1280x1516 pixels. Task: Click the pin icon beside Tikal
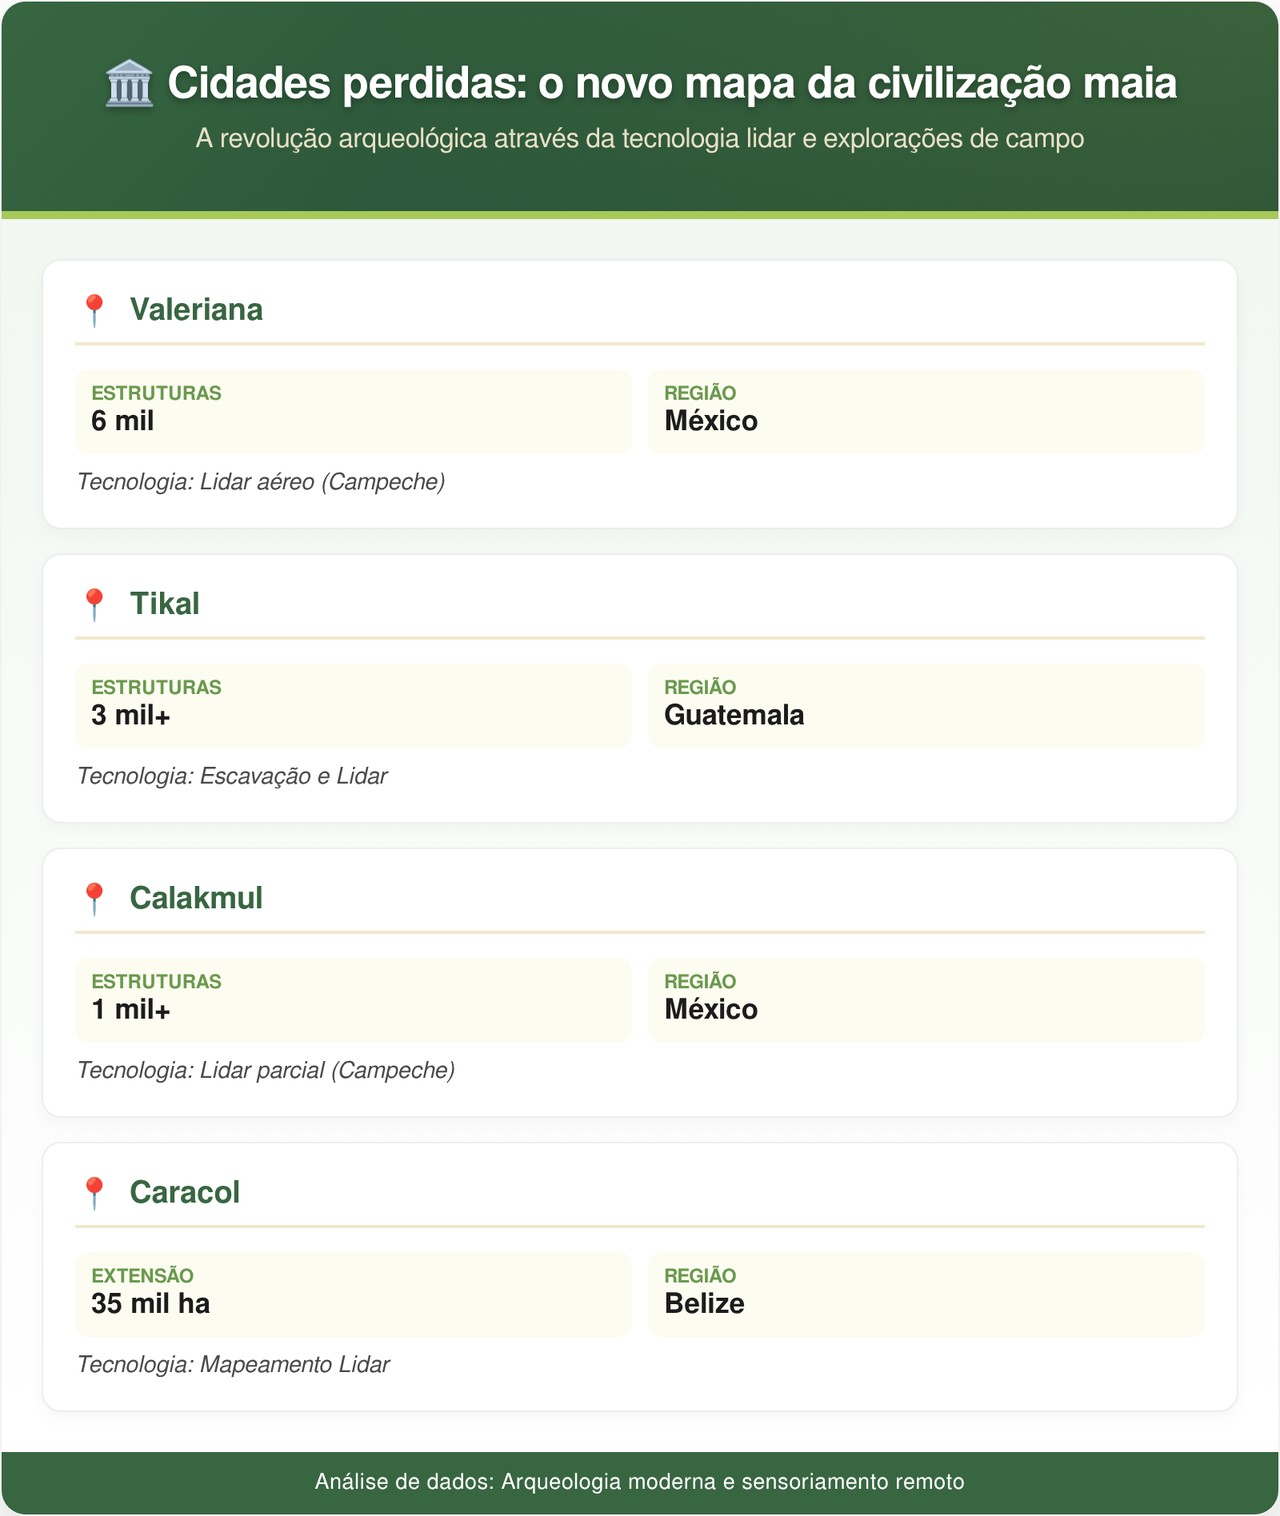[94, 604]
